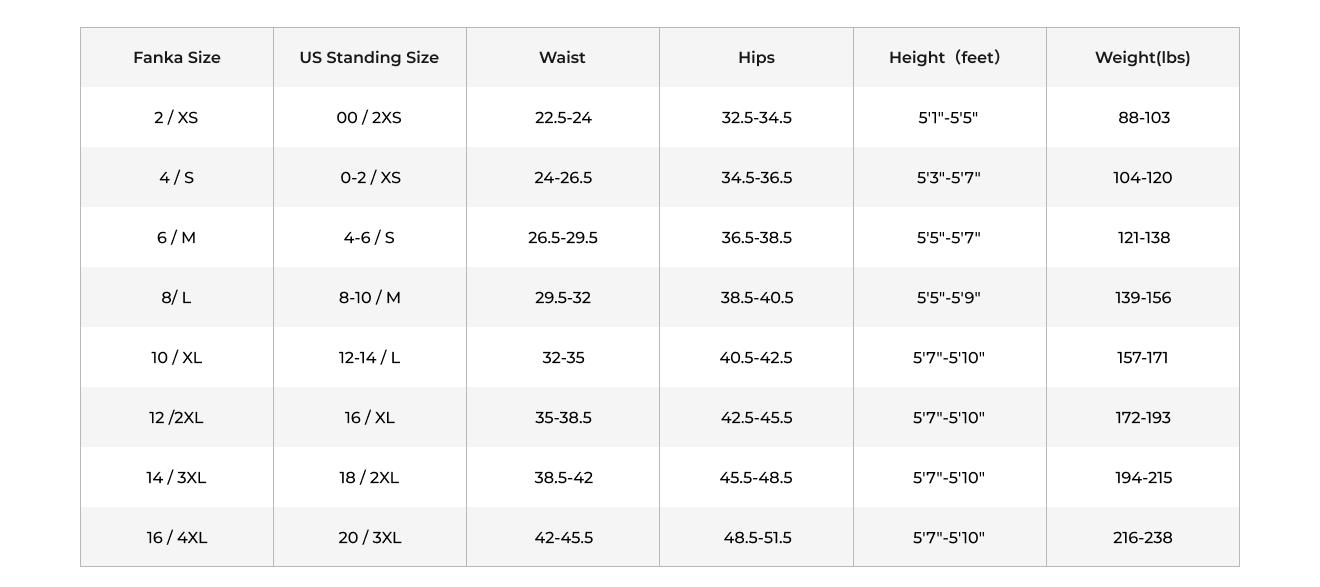Click the Fanka Size column header
Image resolution: width=1320 pixels, height=587 pixels.
click(x=177, y=58)
